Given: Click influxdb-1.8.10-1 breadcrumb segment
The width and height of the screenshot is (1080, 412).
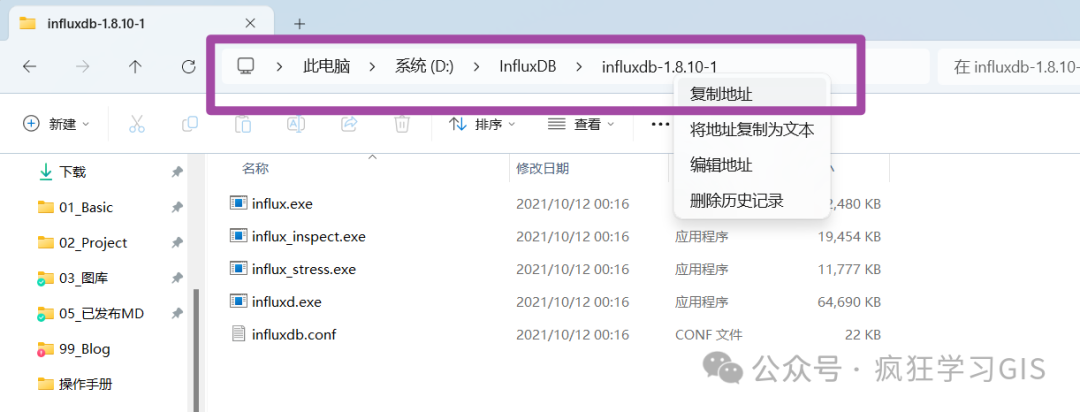Looking at the screenshot, I should point(660,67).
